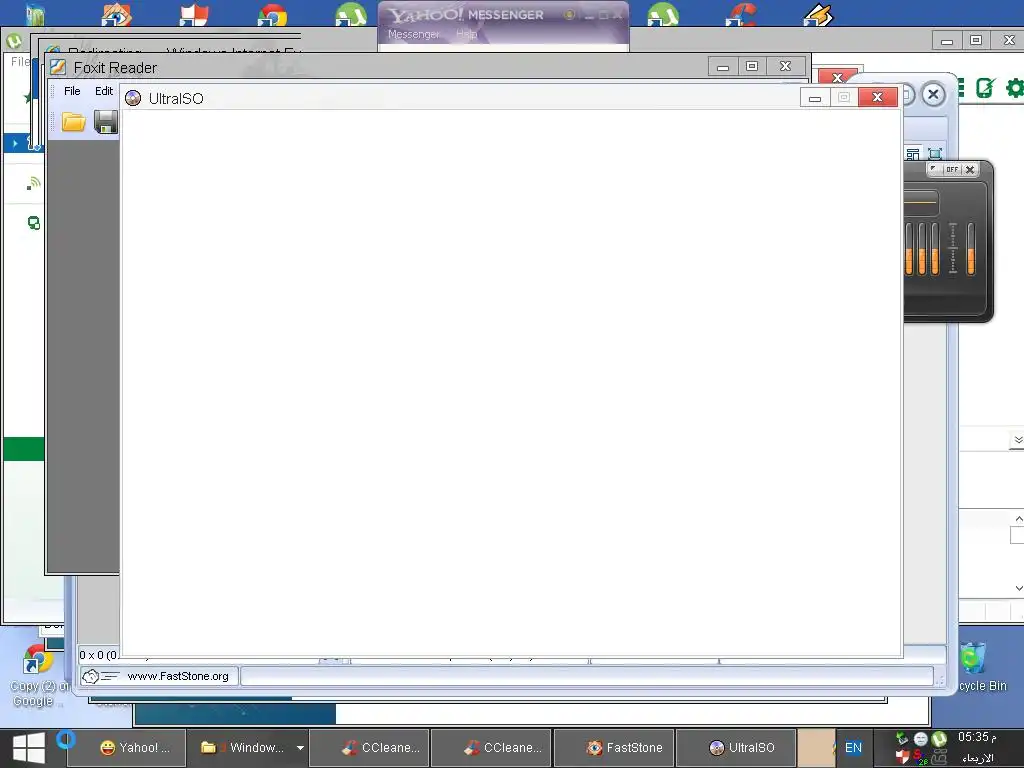Switch to the first CCleaner taskbar button
Image resolution: width=1024 pixels, height=768 pixels.
tap(370, 748)
